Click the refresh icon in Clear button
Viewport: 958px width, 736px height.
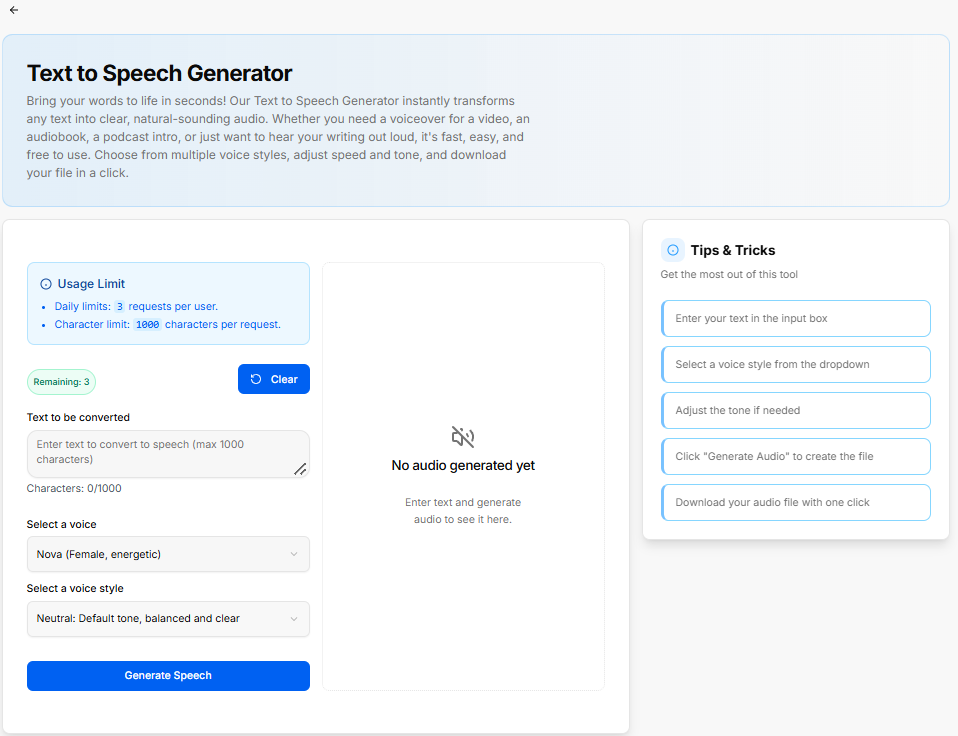(x=256, y=379)
